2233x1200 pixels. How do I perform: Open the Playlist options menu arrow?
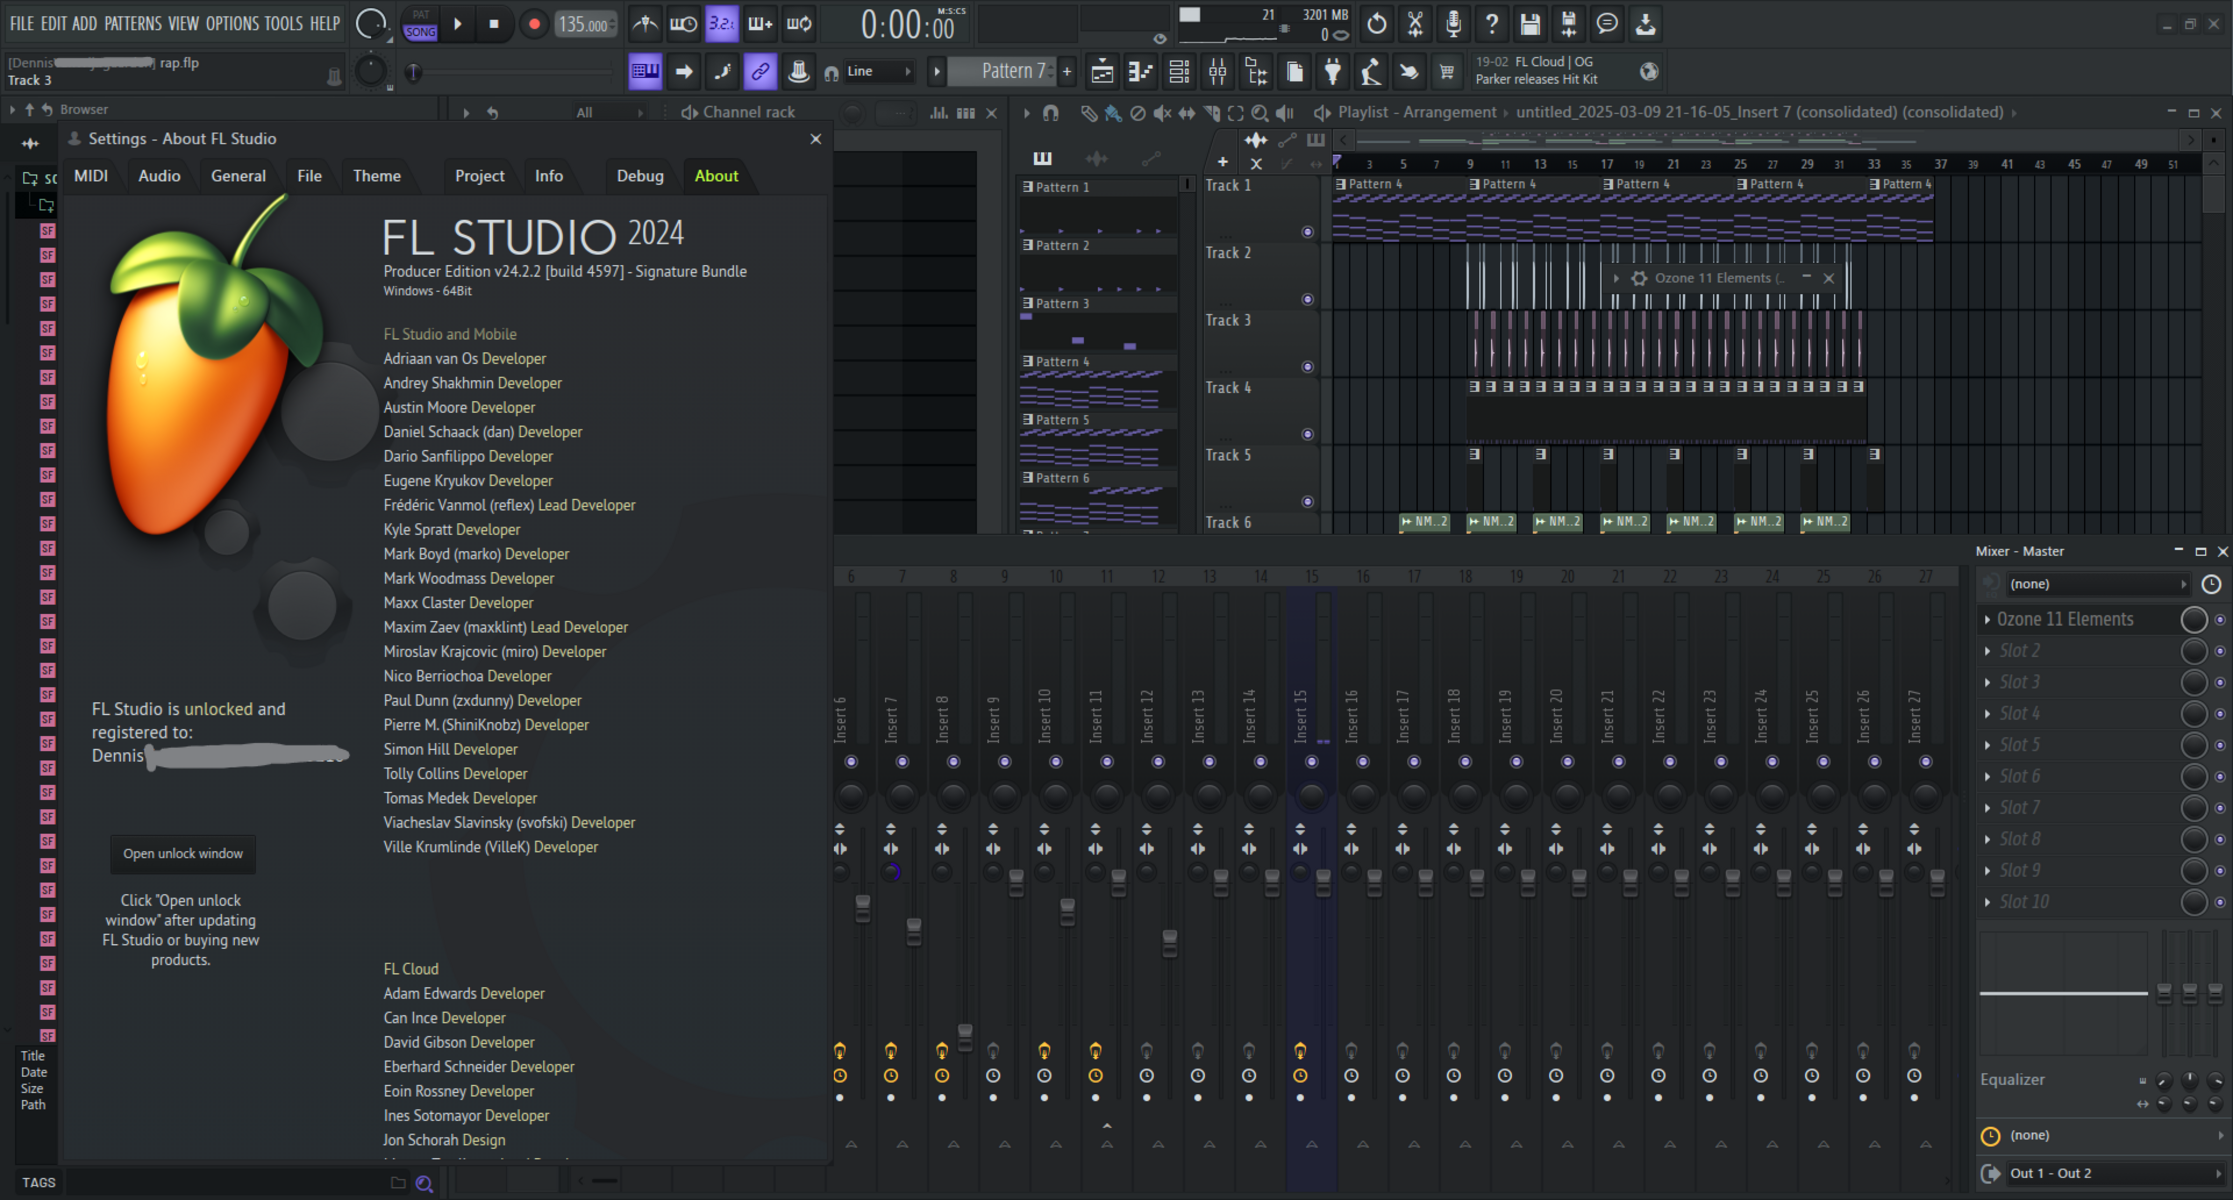1026,113
